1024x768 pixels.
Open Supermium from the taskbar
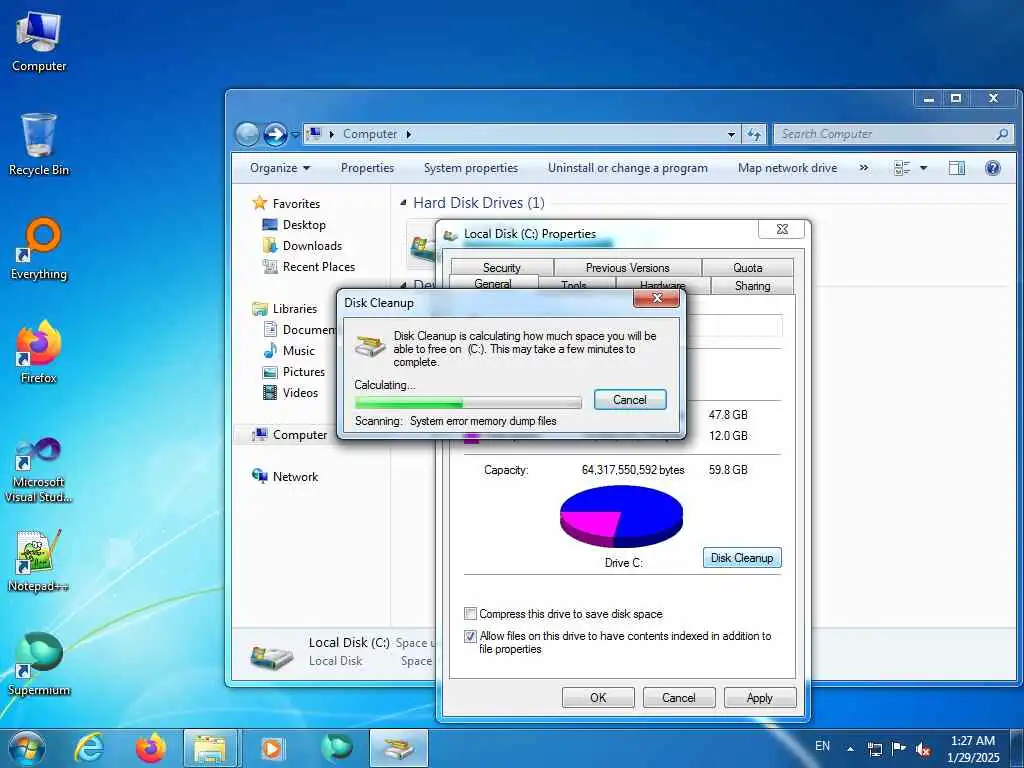click(337, 748)
